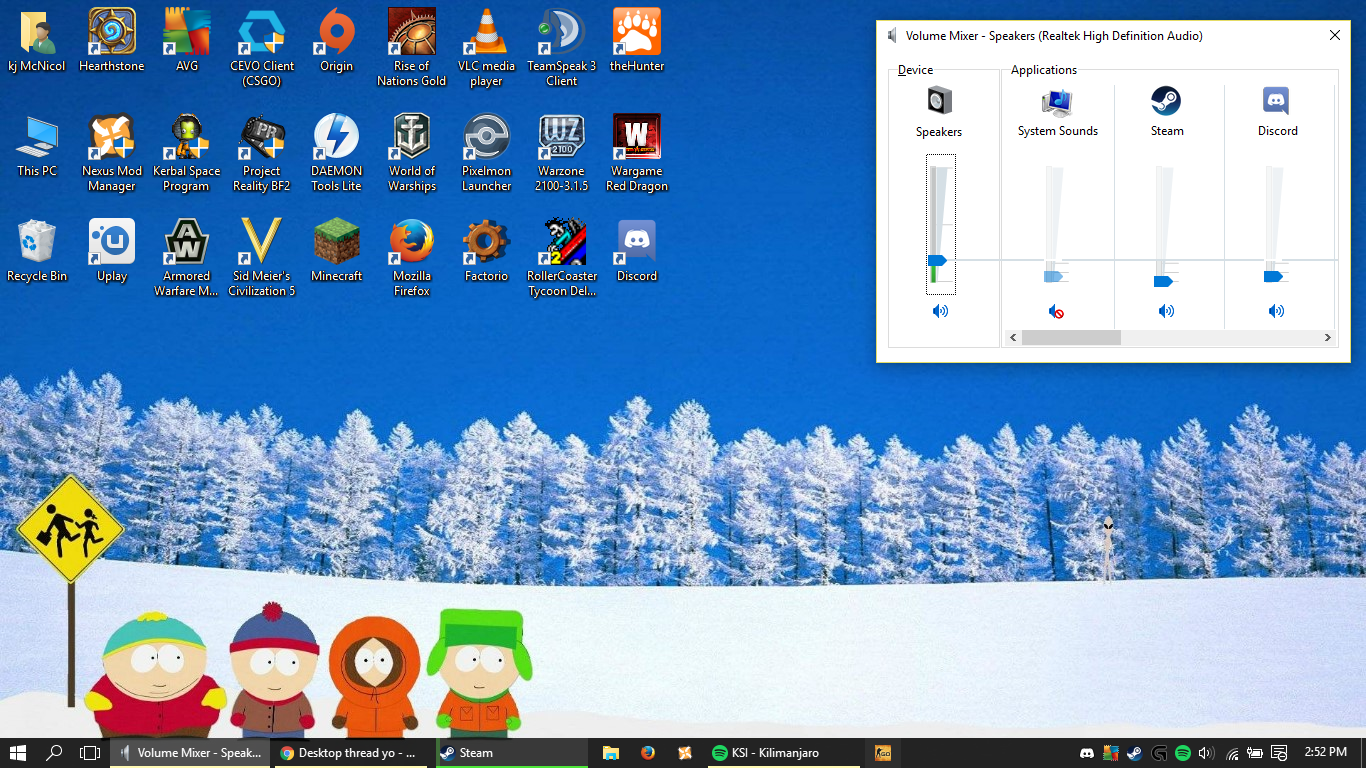The image size is (1366, 768).
Task: Click Discord application icon in Volume Mixer
Action: click(1276, 101)
